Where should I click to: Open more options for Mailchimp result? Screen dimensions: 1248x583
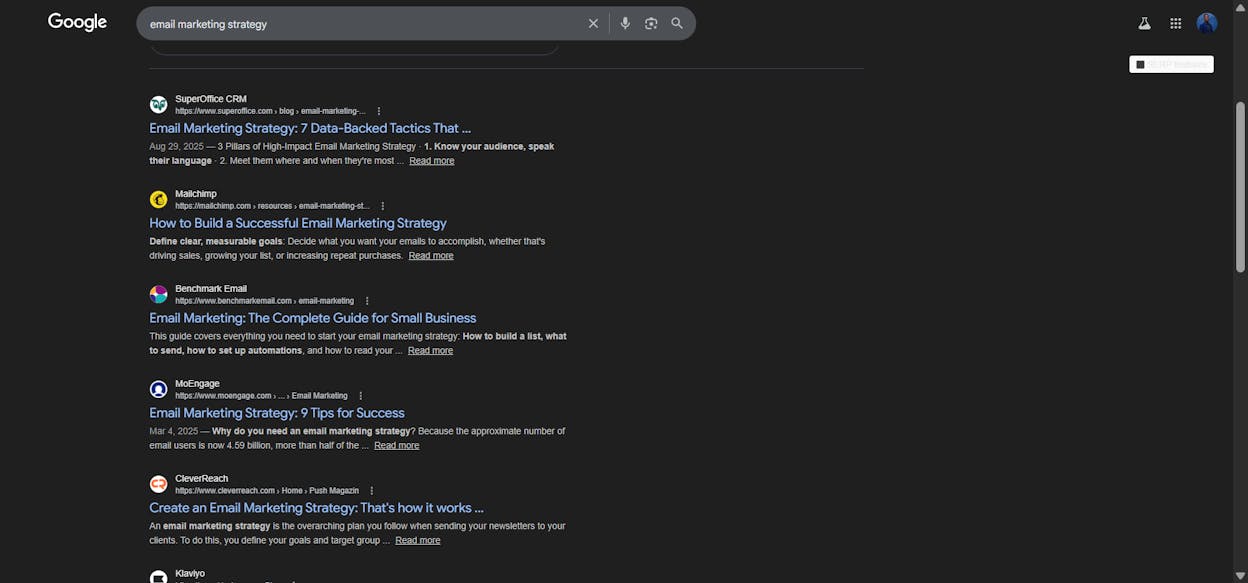tap(382, 206)
